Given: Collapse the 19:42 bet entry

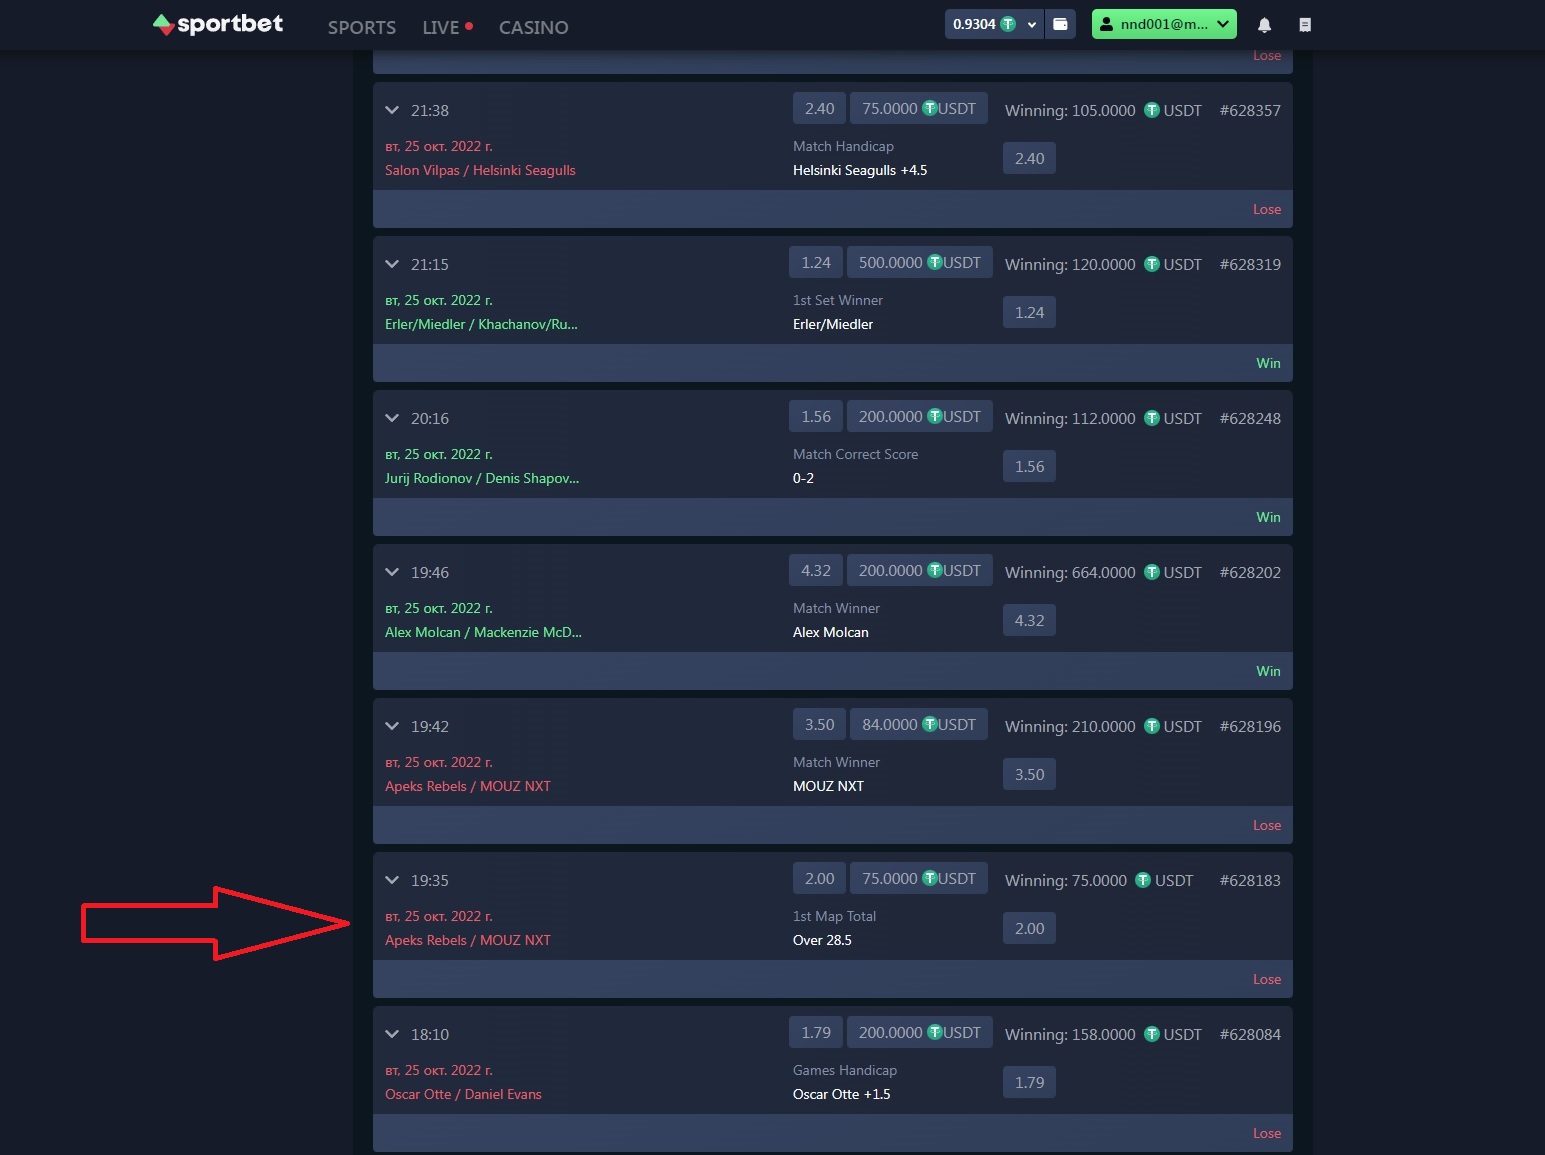Looking at the screenshot, I should point(392,726).
